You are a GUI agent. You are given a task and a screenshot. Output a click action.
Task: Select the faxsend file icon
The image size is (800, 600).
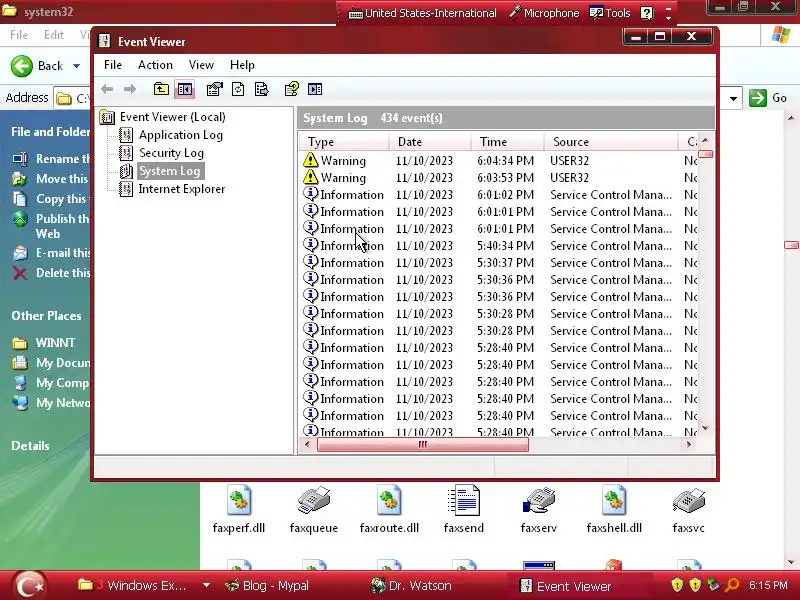(463, 500)
